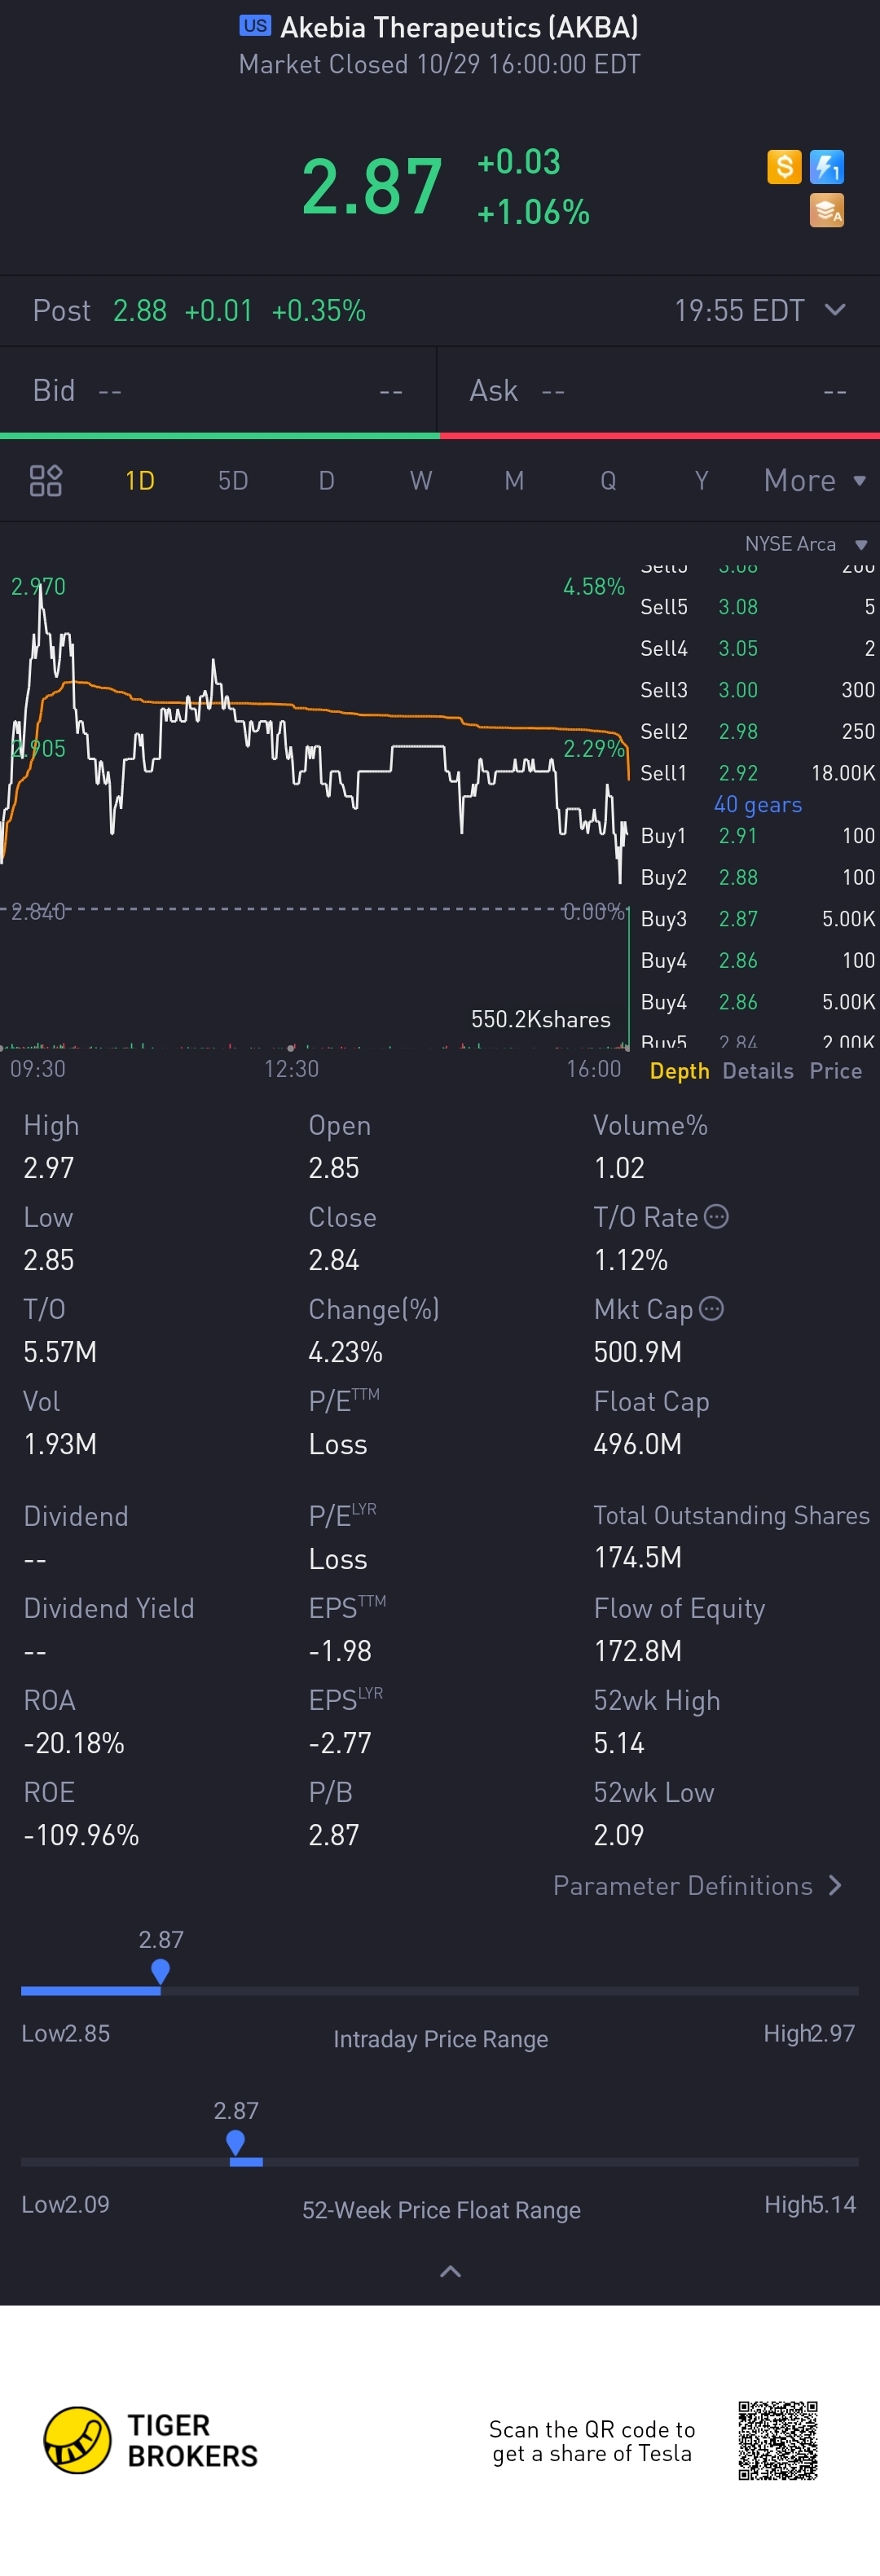Tap the Sell4 3.05 order row

757,648
